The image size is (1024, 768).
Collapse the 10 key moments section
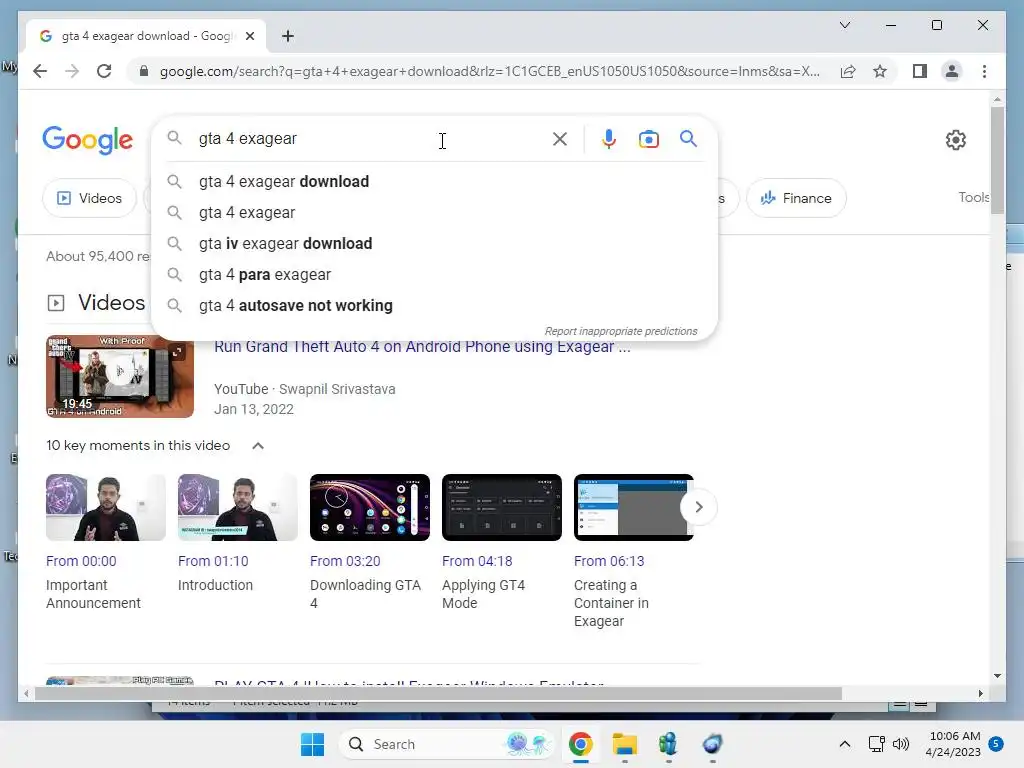pos(258,445)
